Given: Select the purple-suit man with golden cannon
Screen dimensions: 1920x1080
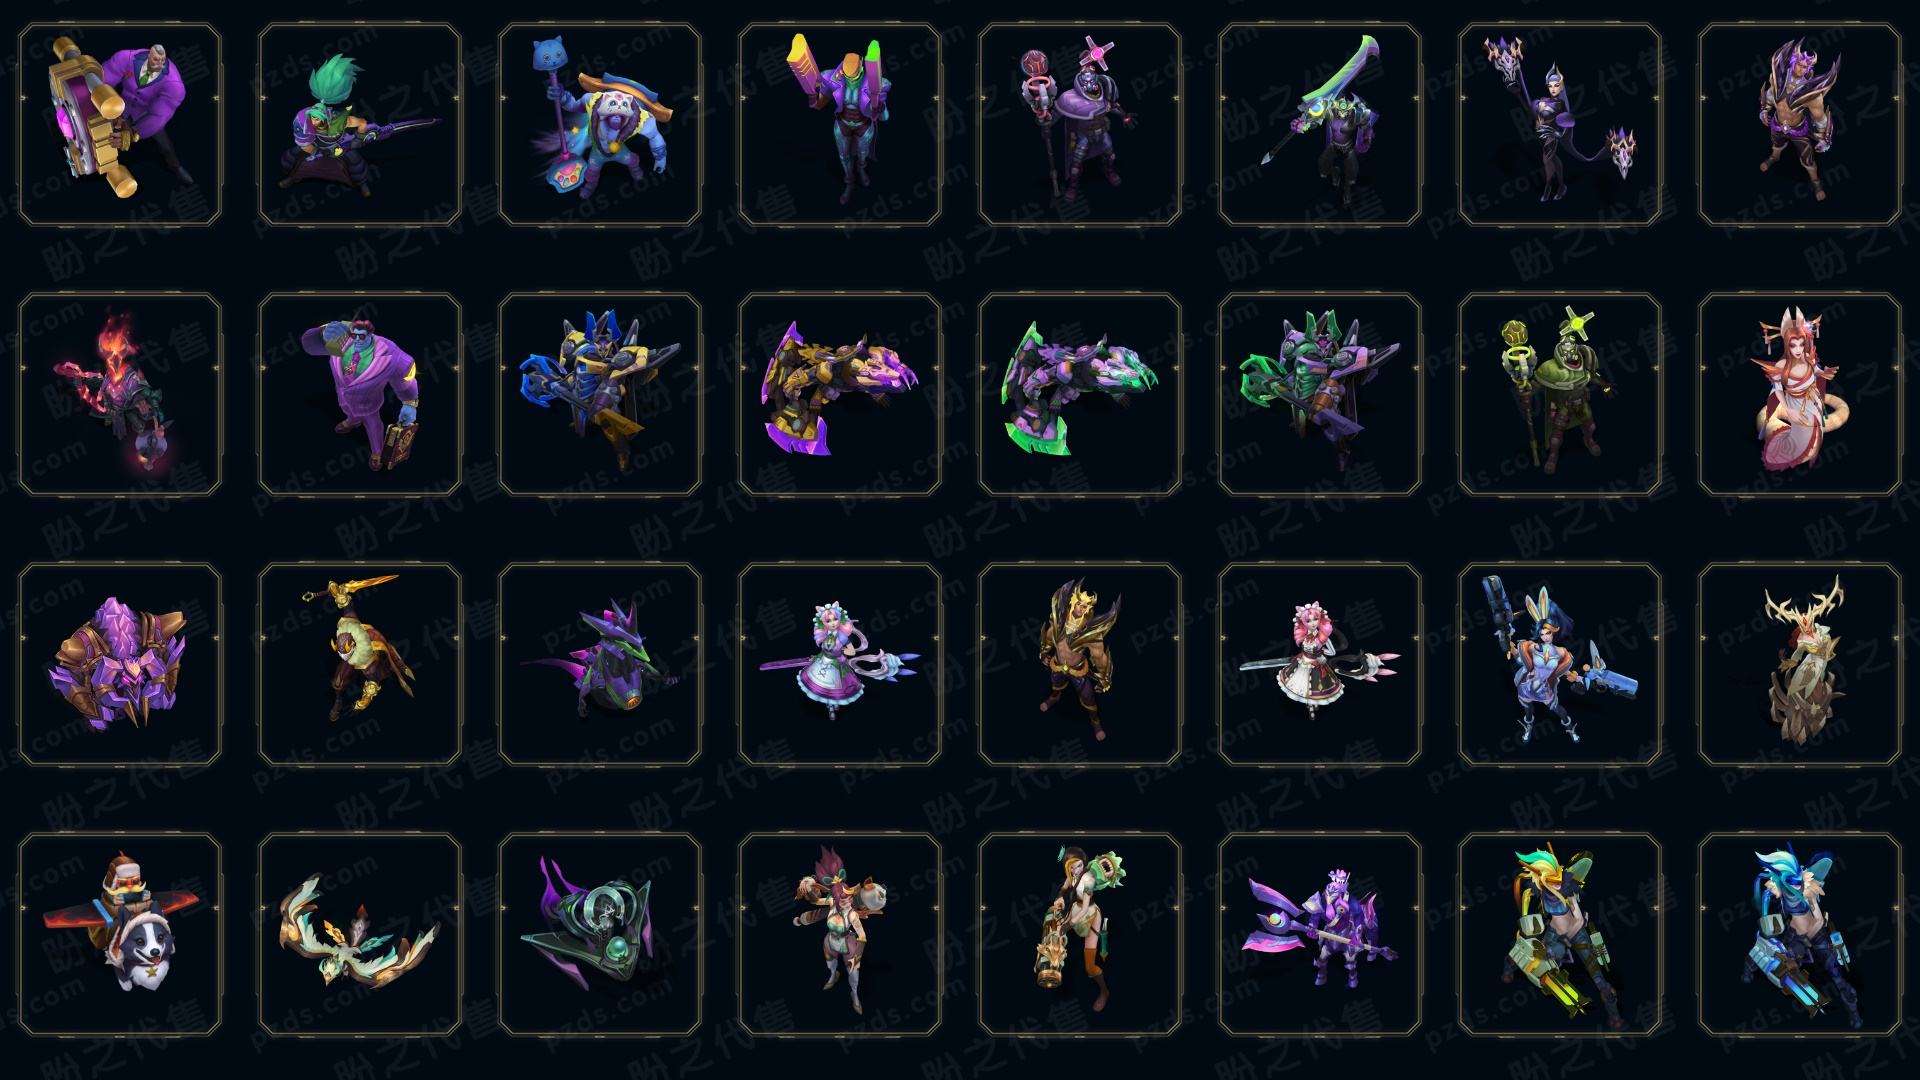Looking at the screenshot, I should (x=120, y=124).
